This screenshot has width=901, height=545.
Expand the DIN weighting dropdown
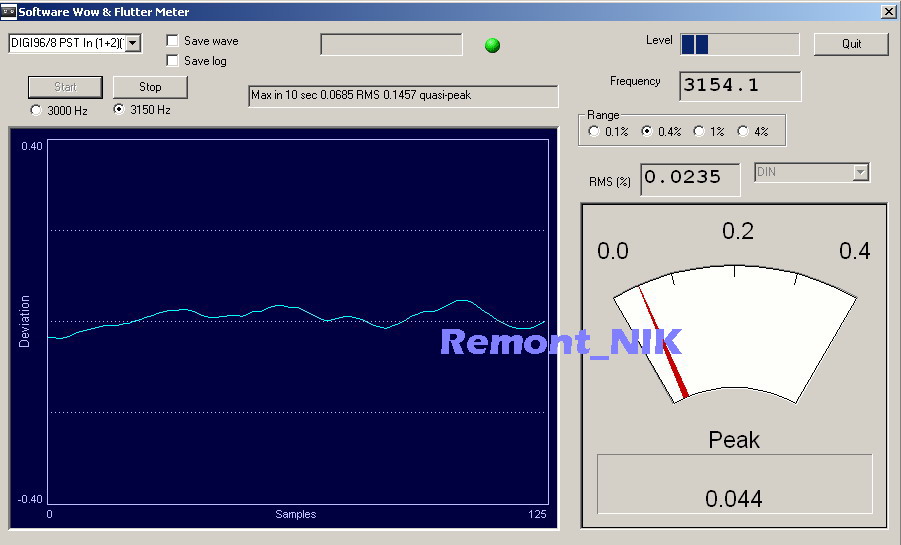pos(860,173)
